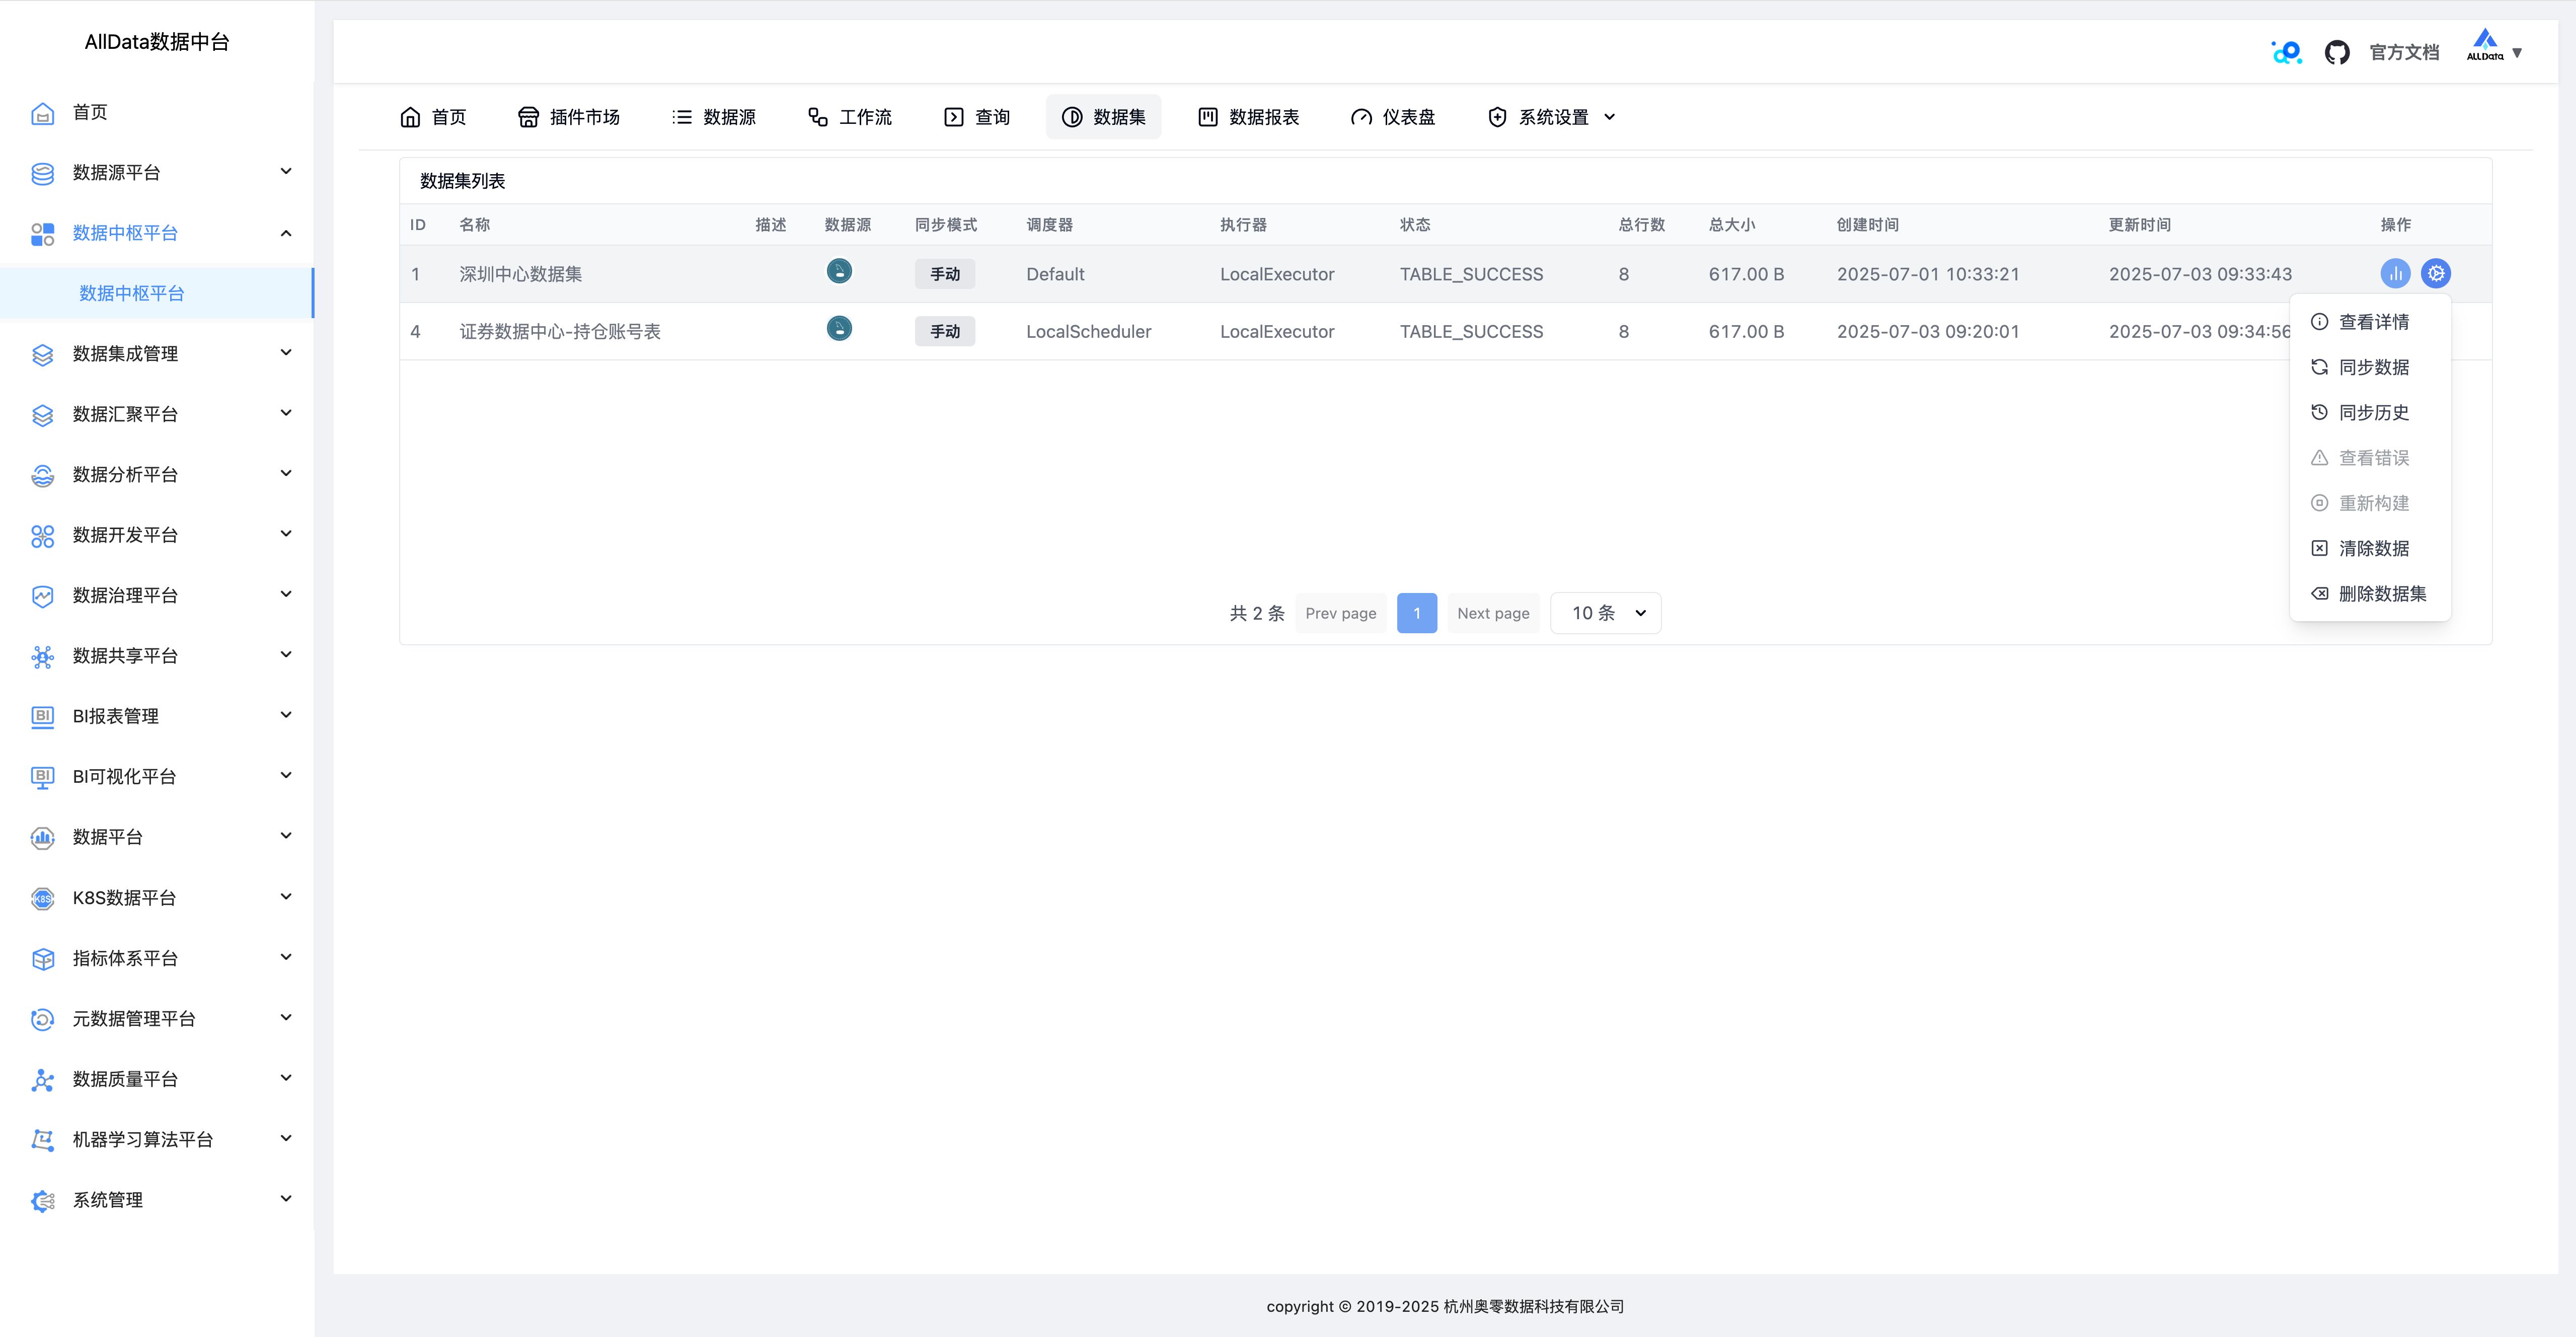This screenshot has width=2576, height=1337.
Task: Expand the BI报表管理 chevron
Action: click(286, 715)
